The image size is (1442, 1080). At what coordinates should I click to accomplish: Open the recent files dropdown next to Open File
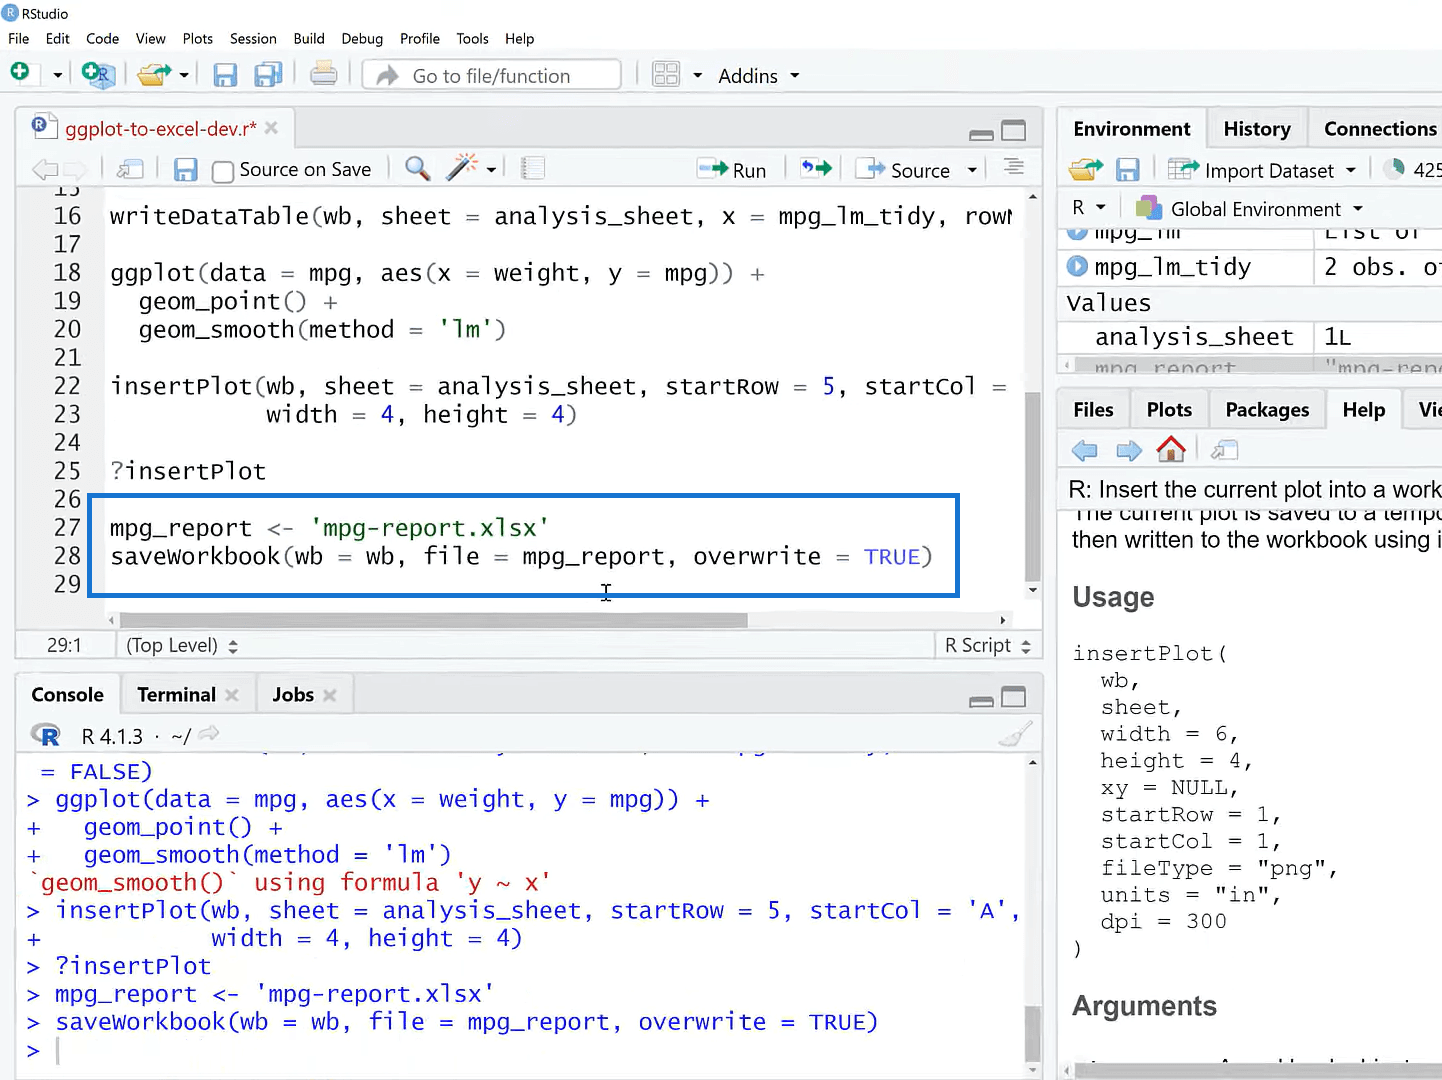[184, 76]
